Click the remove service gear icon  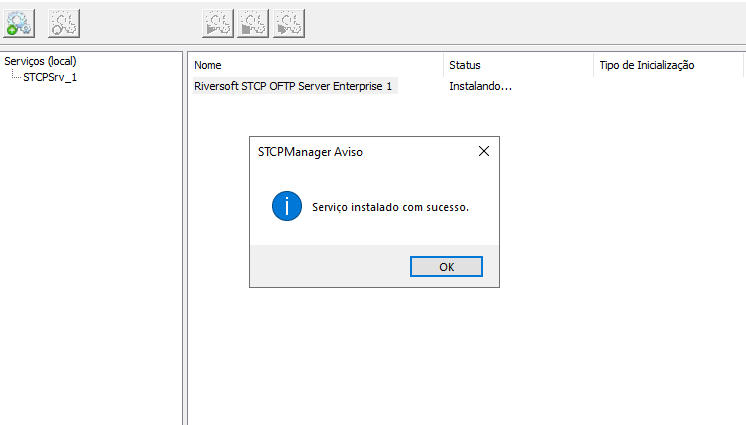tap(64, 23)
